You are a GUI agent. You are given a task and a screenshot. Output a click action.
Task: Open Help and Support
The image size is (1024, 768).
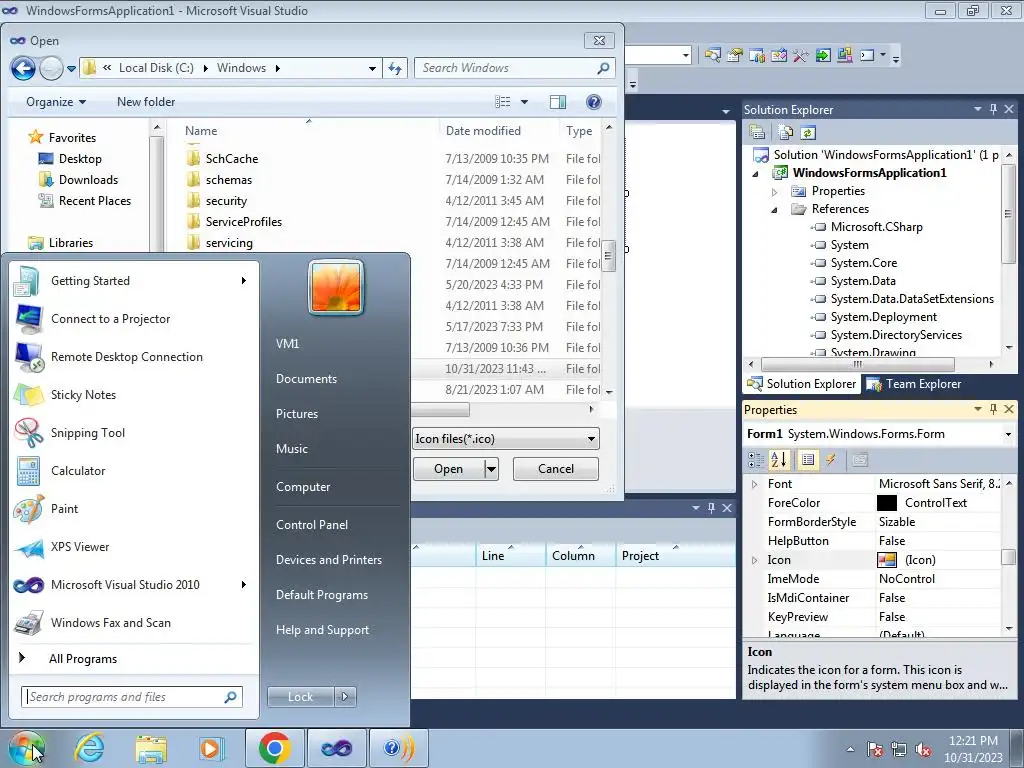point(322,630)
